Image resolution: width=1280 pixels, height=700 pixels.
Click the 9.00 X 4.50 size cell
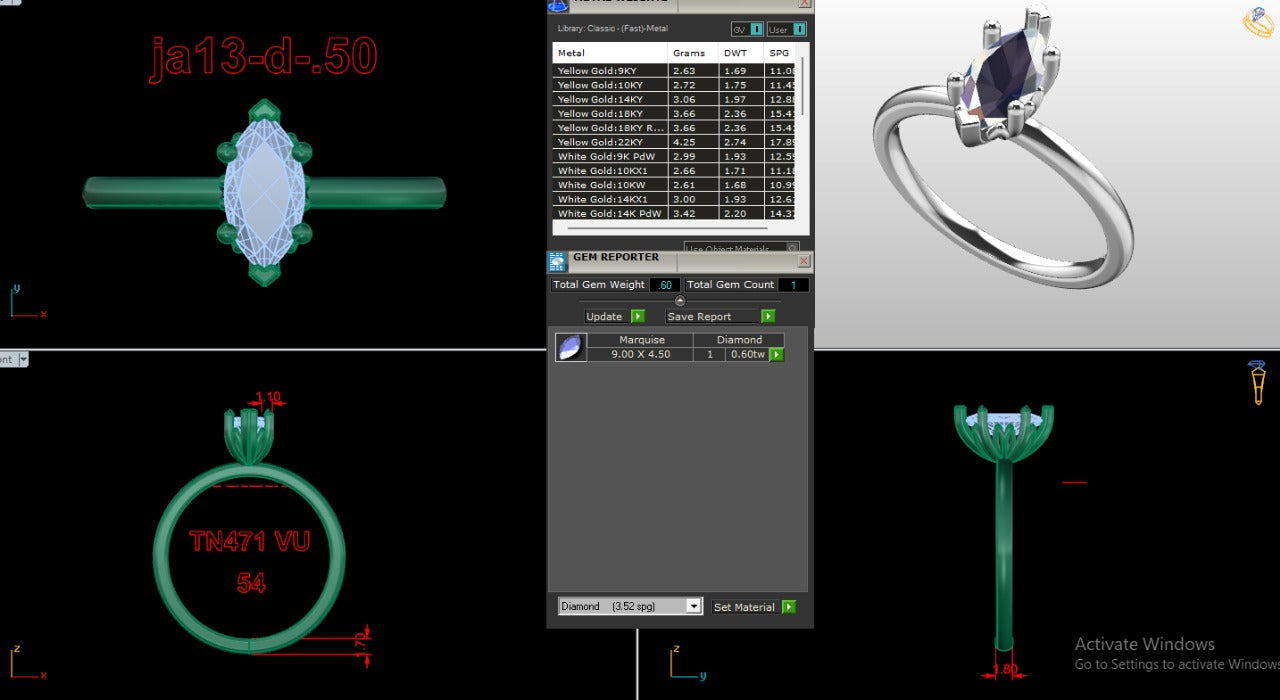tap(641, 354)
